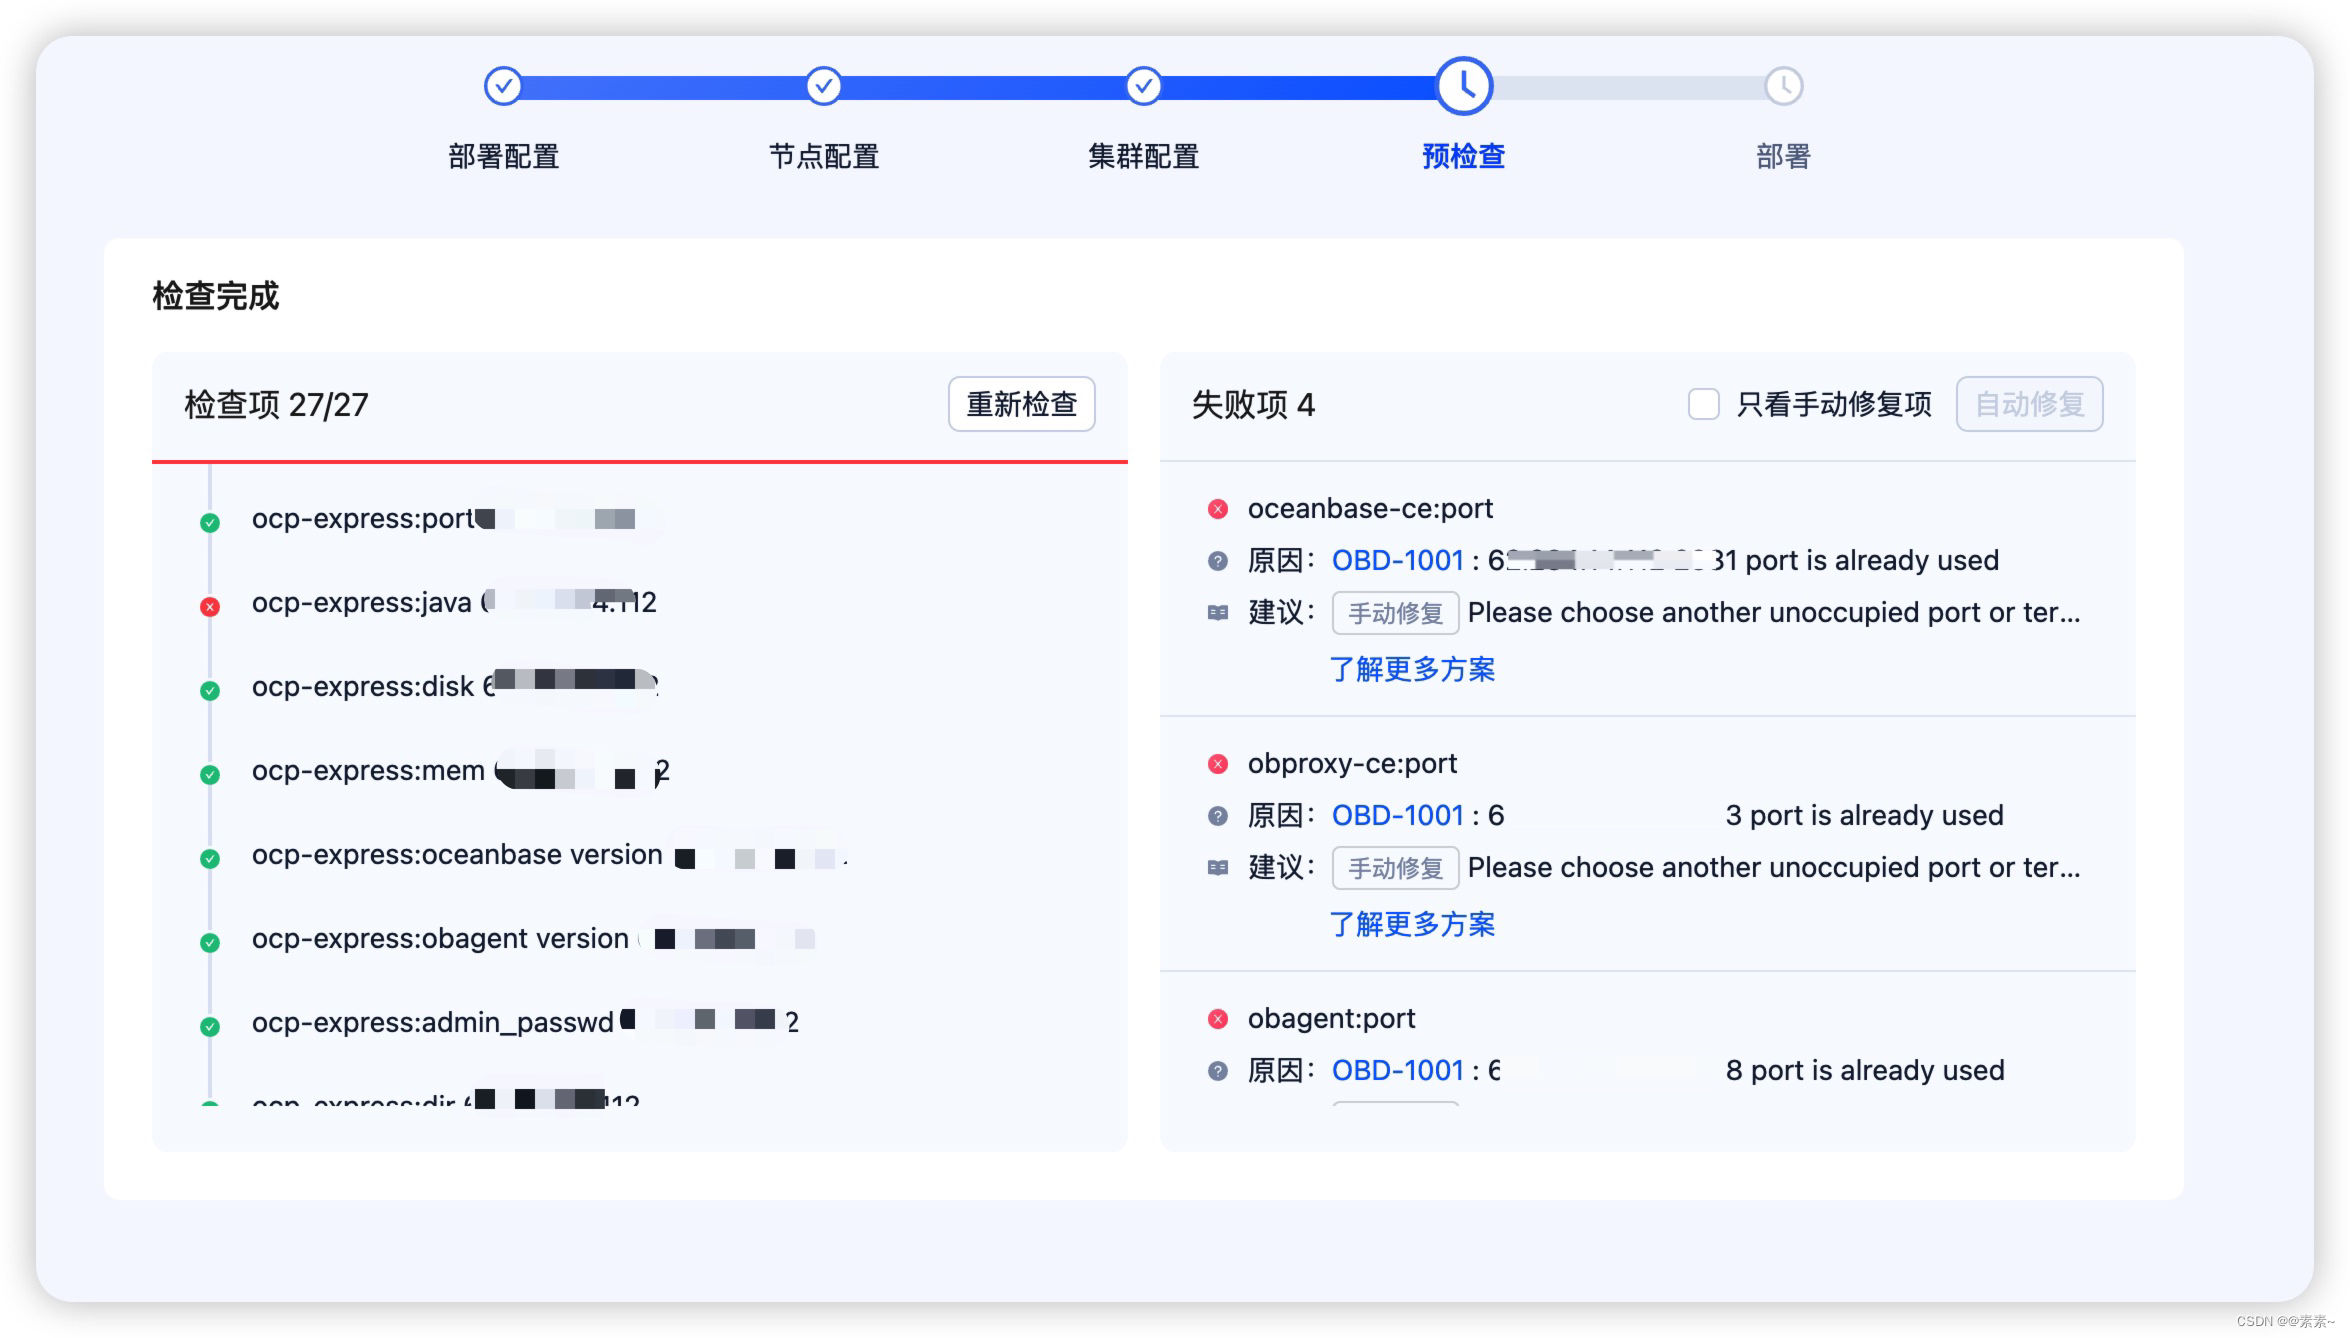The width and height of the screenshot is (2350, 1338).
Task: Click 手动修复 tag under obproxy-ce:port
Action: pos(1395,867)
